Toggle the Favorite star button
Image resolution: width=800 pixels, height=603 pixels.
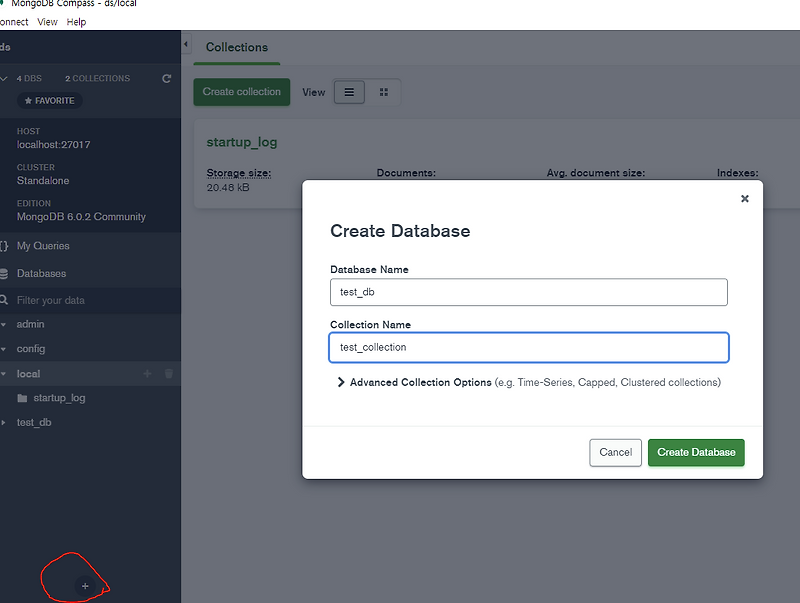pyautogui.click(x=49, y=100)
